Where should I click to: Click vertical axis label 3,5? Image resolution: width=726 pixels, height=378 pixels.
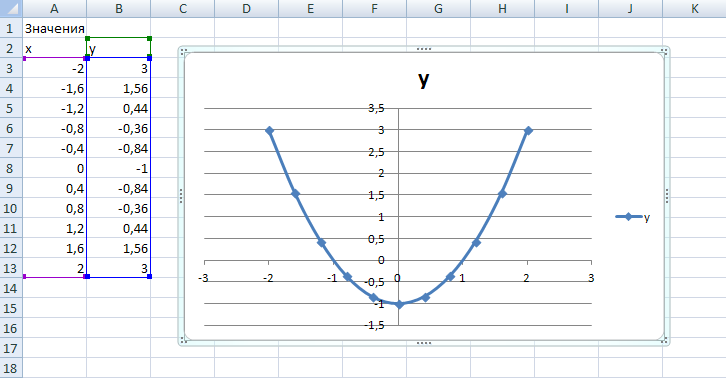[376, 108]
